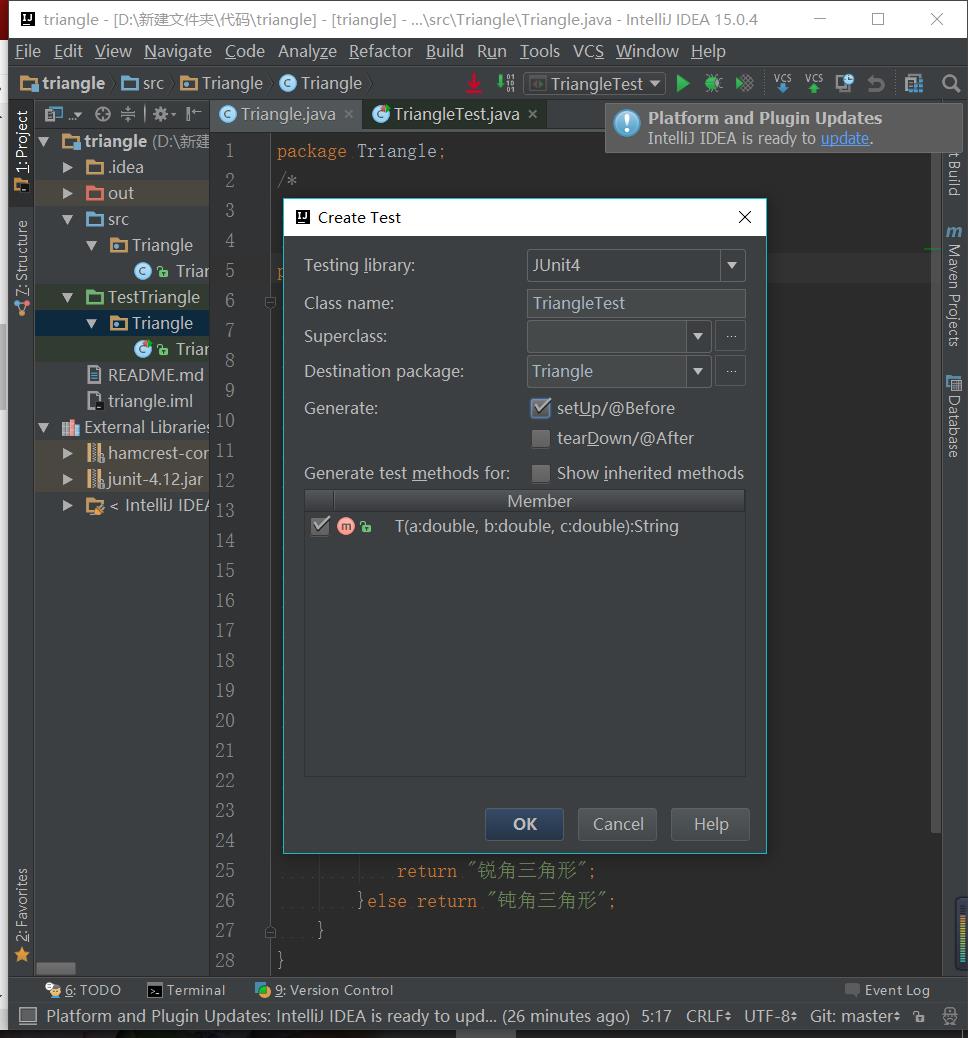The image size is (968, 1038).
Task: Collapse the TestTriangle folder
Action: [x=68, y=297]
